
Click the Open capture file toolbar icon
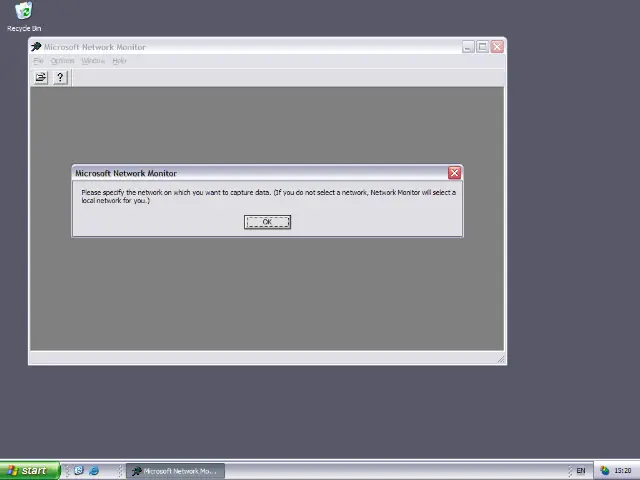40,77
